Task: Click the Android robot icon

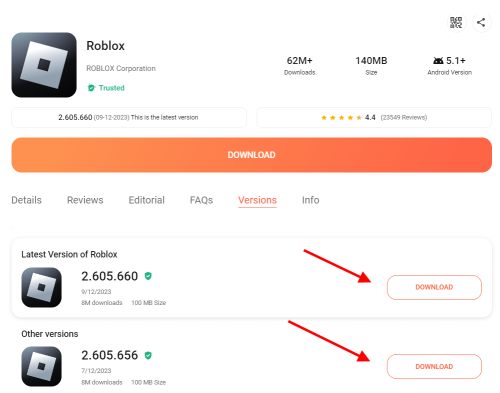Action: 438,61
